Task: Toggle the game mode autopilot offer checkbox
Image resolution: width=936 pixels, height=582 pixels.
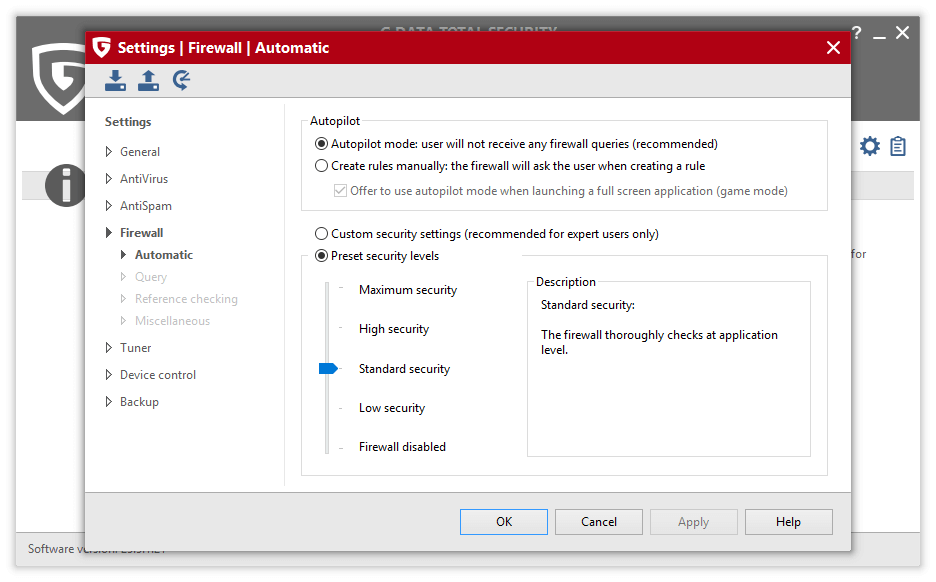Action: (340, 190)
